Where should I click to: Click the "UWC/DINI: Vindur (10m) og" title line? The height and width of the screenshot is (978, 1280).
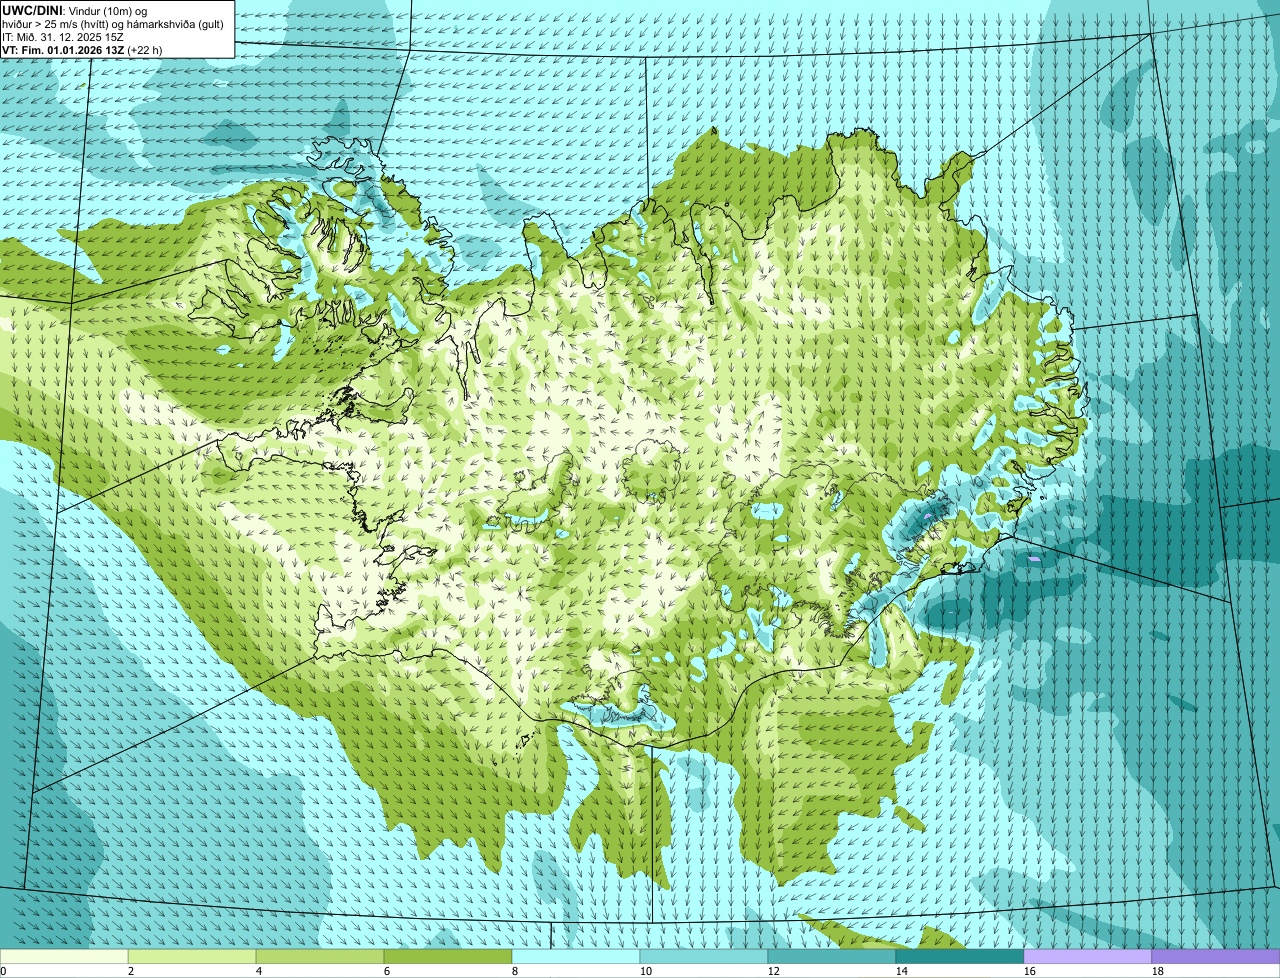(x=75, y=10)
